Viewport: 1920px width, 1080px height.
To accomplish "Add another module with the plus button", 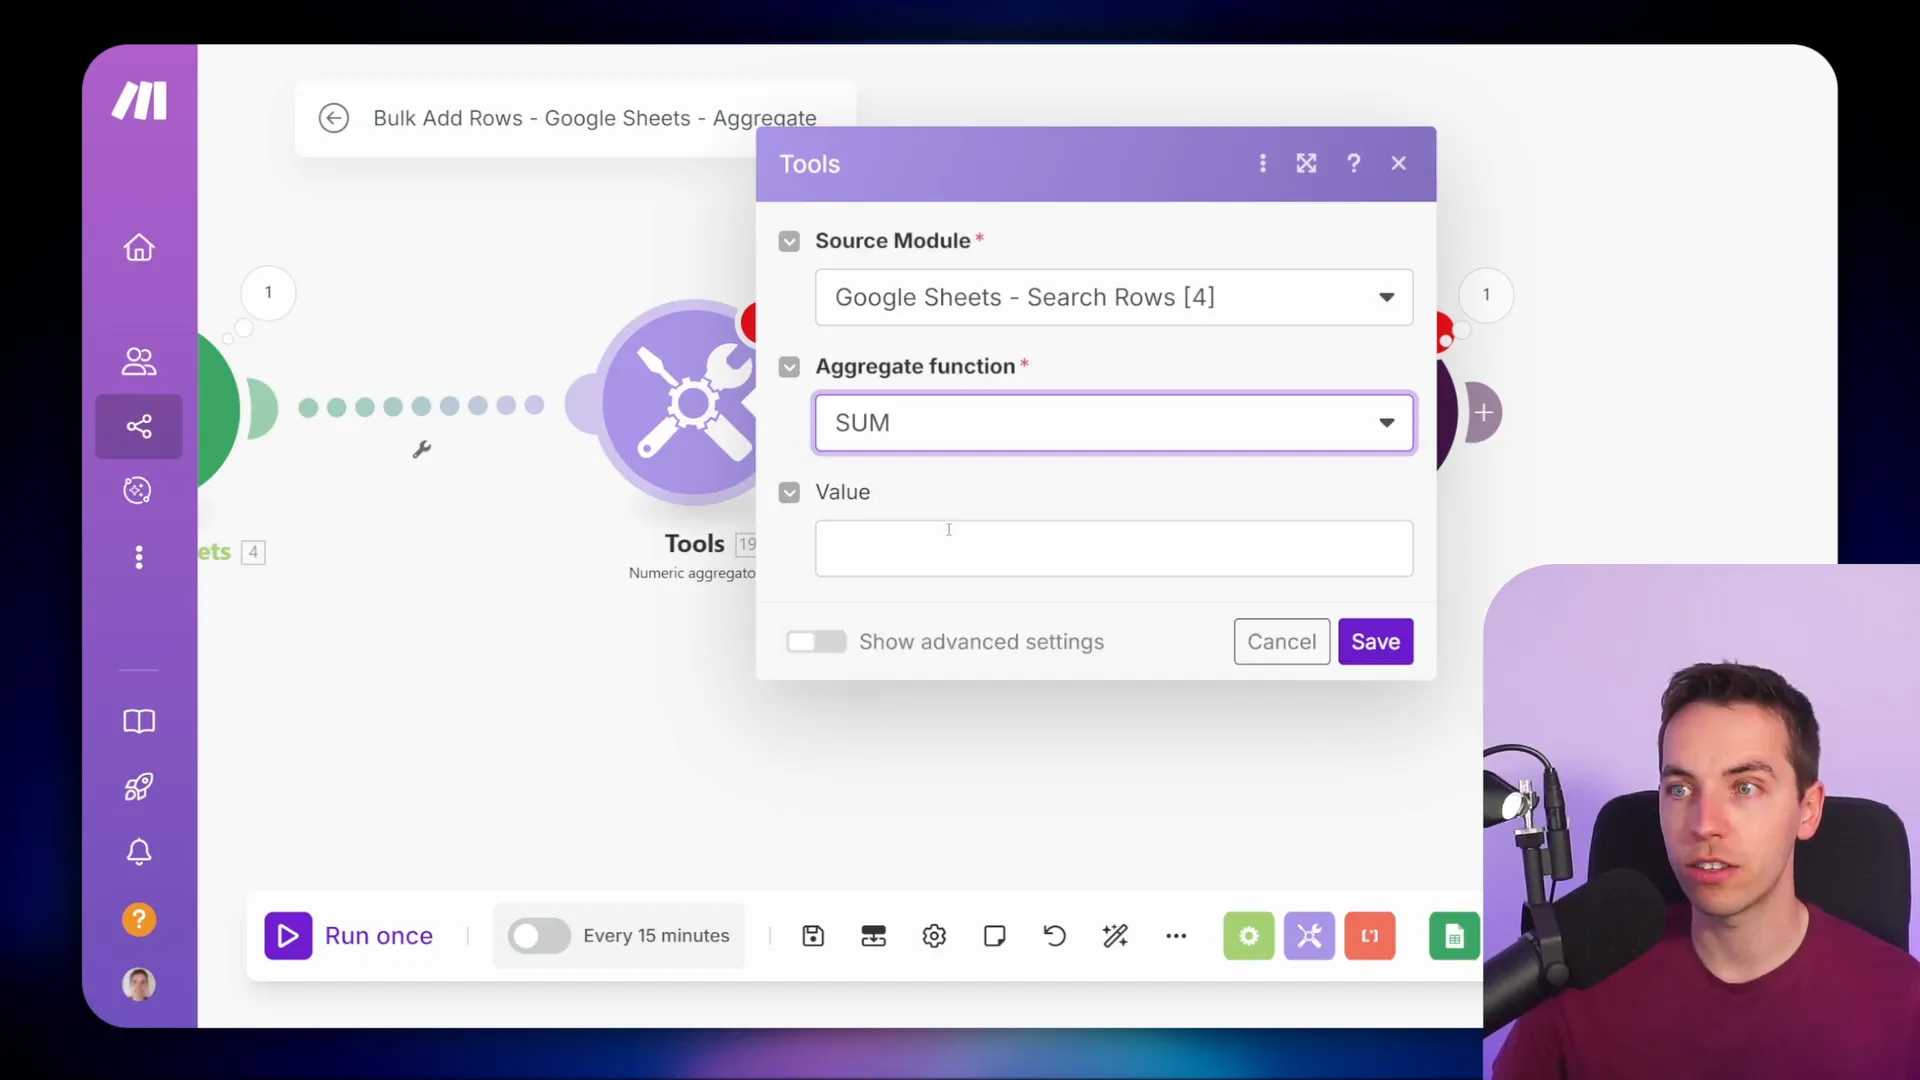I will coord(1484,412).
